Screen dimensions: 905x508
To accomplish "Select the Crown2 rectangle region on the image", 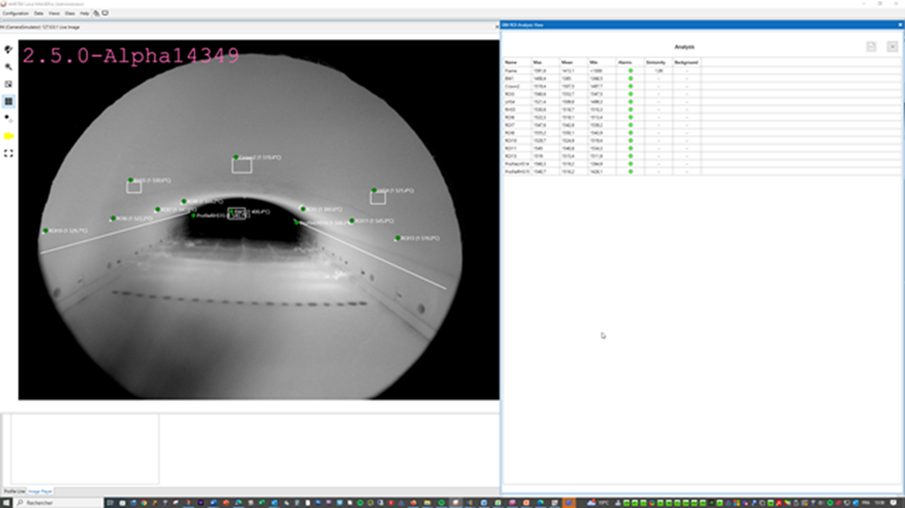I will tap(242, 166).
